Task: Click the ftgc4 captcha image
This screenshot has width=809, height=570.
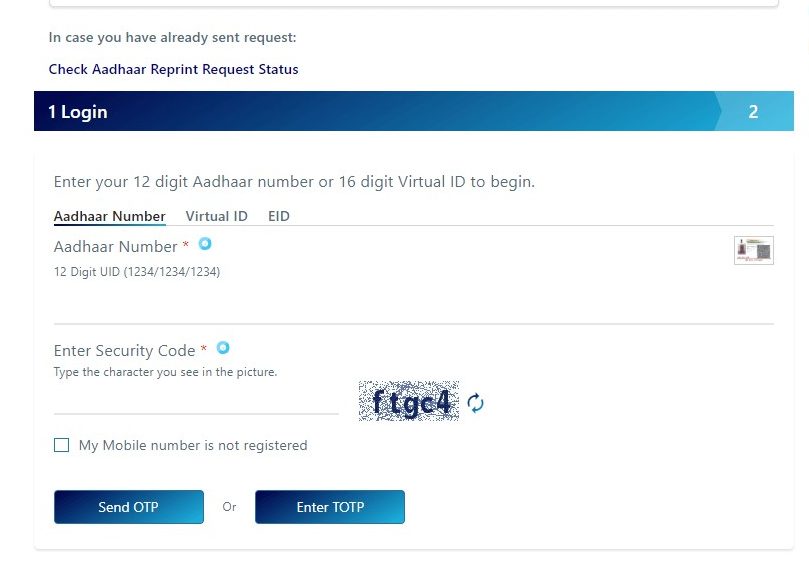Action: (x=409, y=401)
